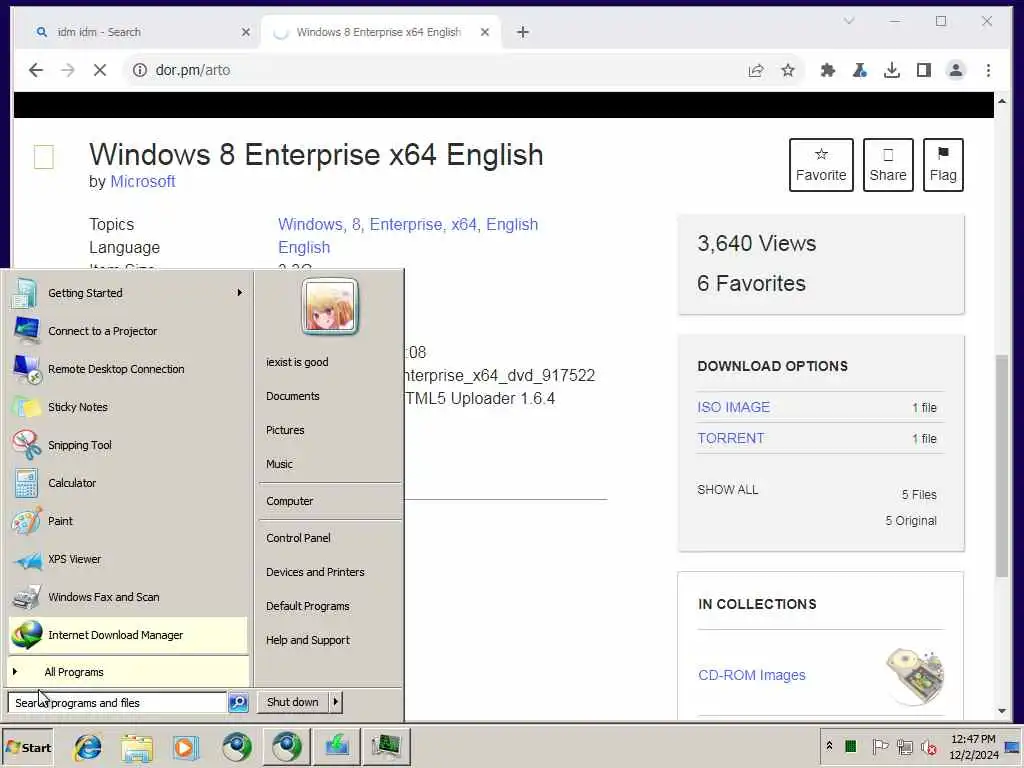1024x768 pixels.
Task: Click the Share button
Action: point(888,165)
